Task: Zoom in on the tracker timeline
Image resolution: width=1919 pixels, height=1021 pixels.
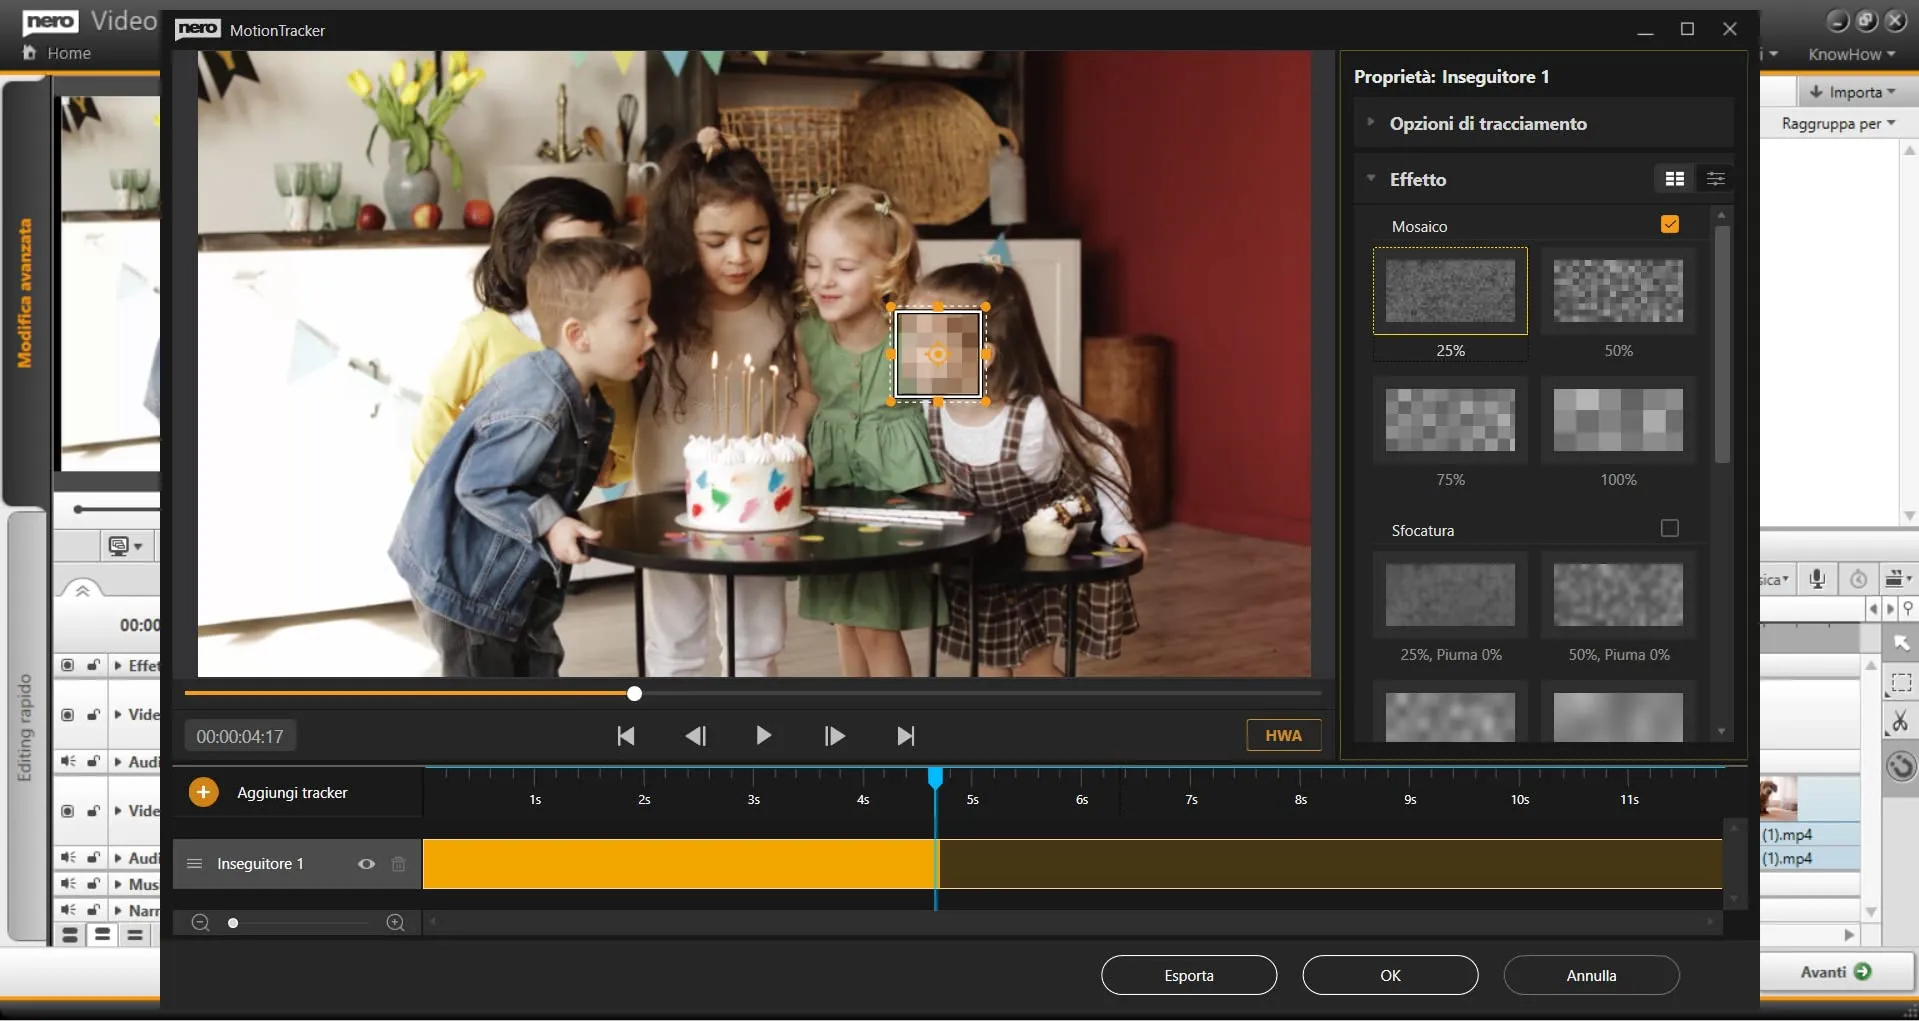Action: click(395, 923)
